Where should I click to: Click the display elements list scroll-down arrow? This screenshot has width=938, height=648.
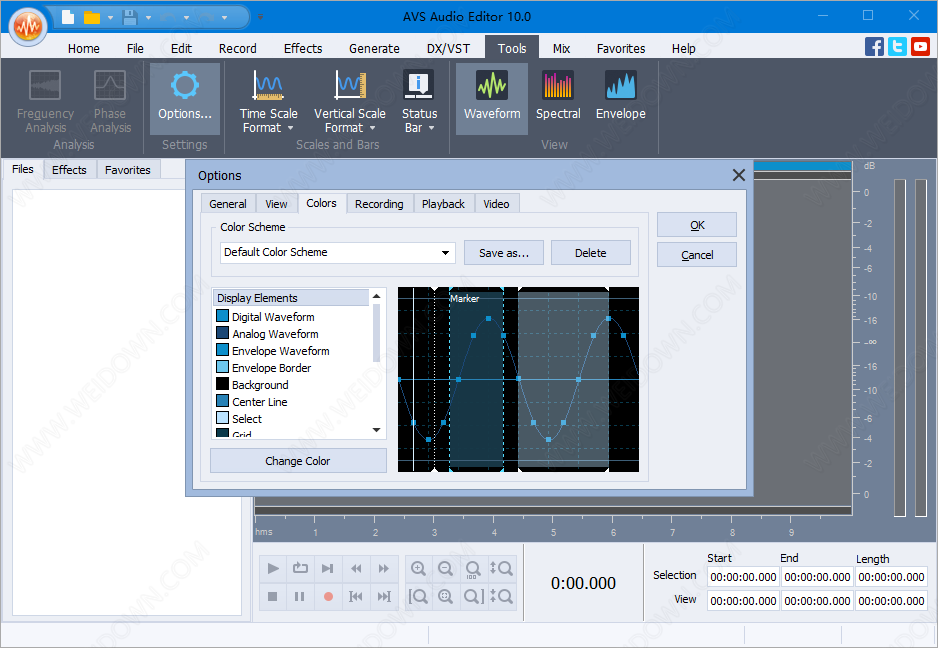pos(376,430)
